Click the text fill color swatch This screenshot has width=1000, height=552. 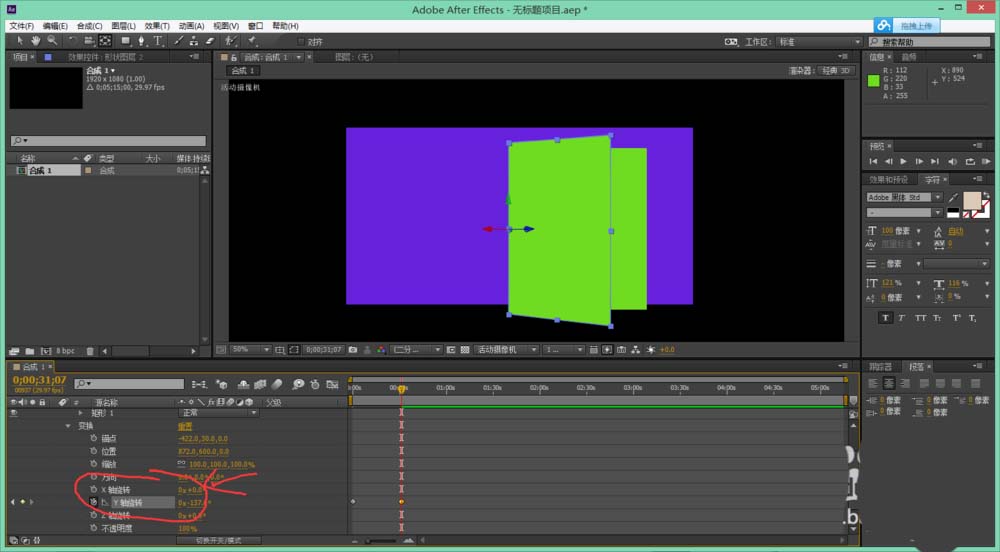pyautogui.click(x=971, y=201)
